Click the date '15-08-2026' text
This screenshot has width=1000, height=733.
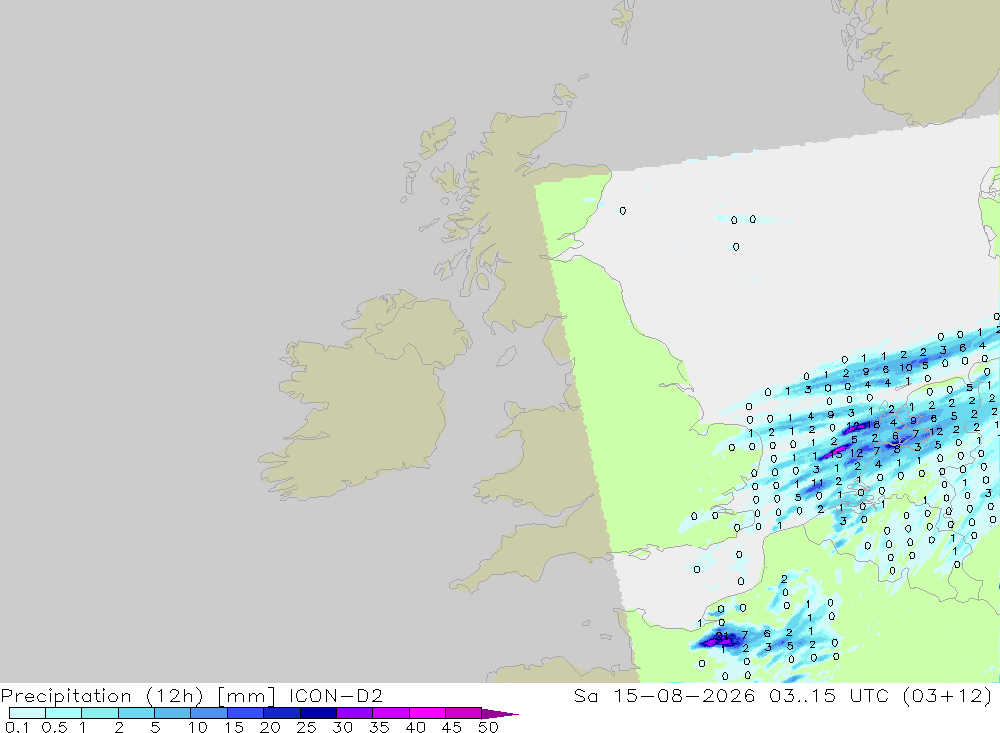684,695
